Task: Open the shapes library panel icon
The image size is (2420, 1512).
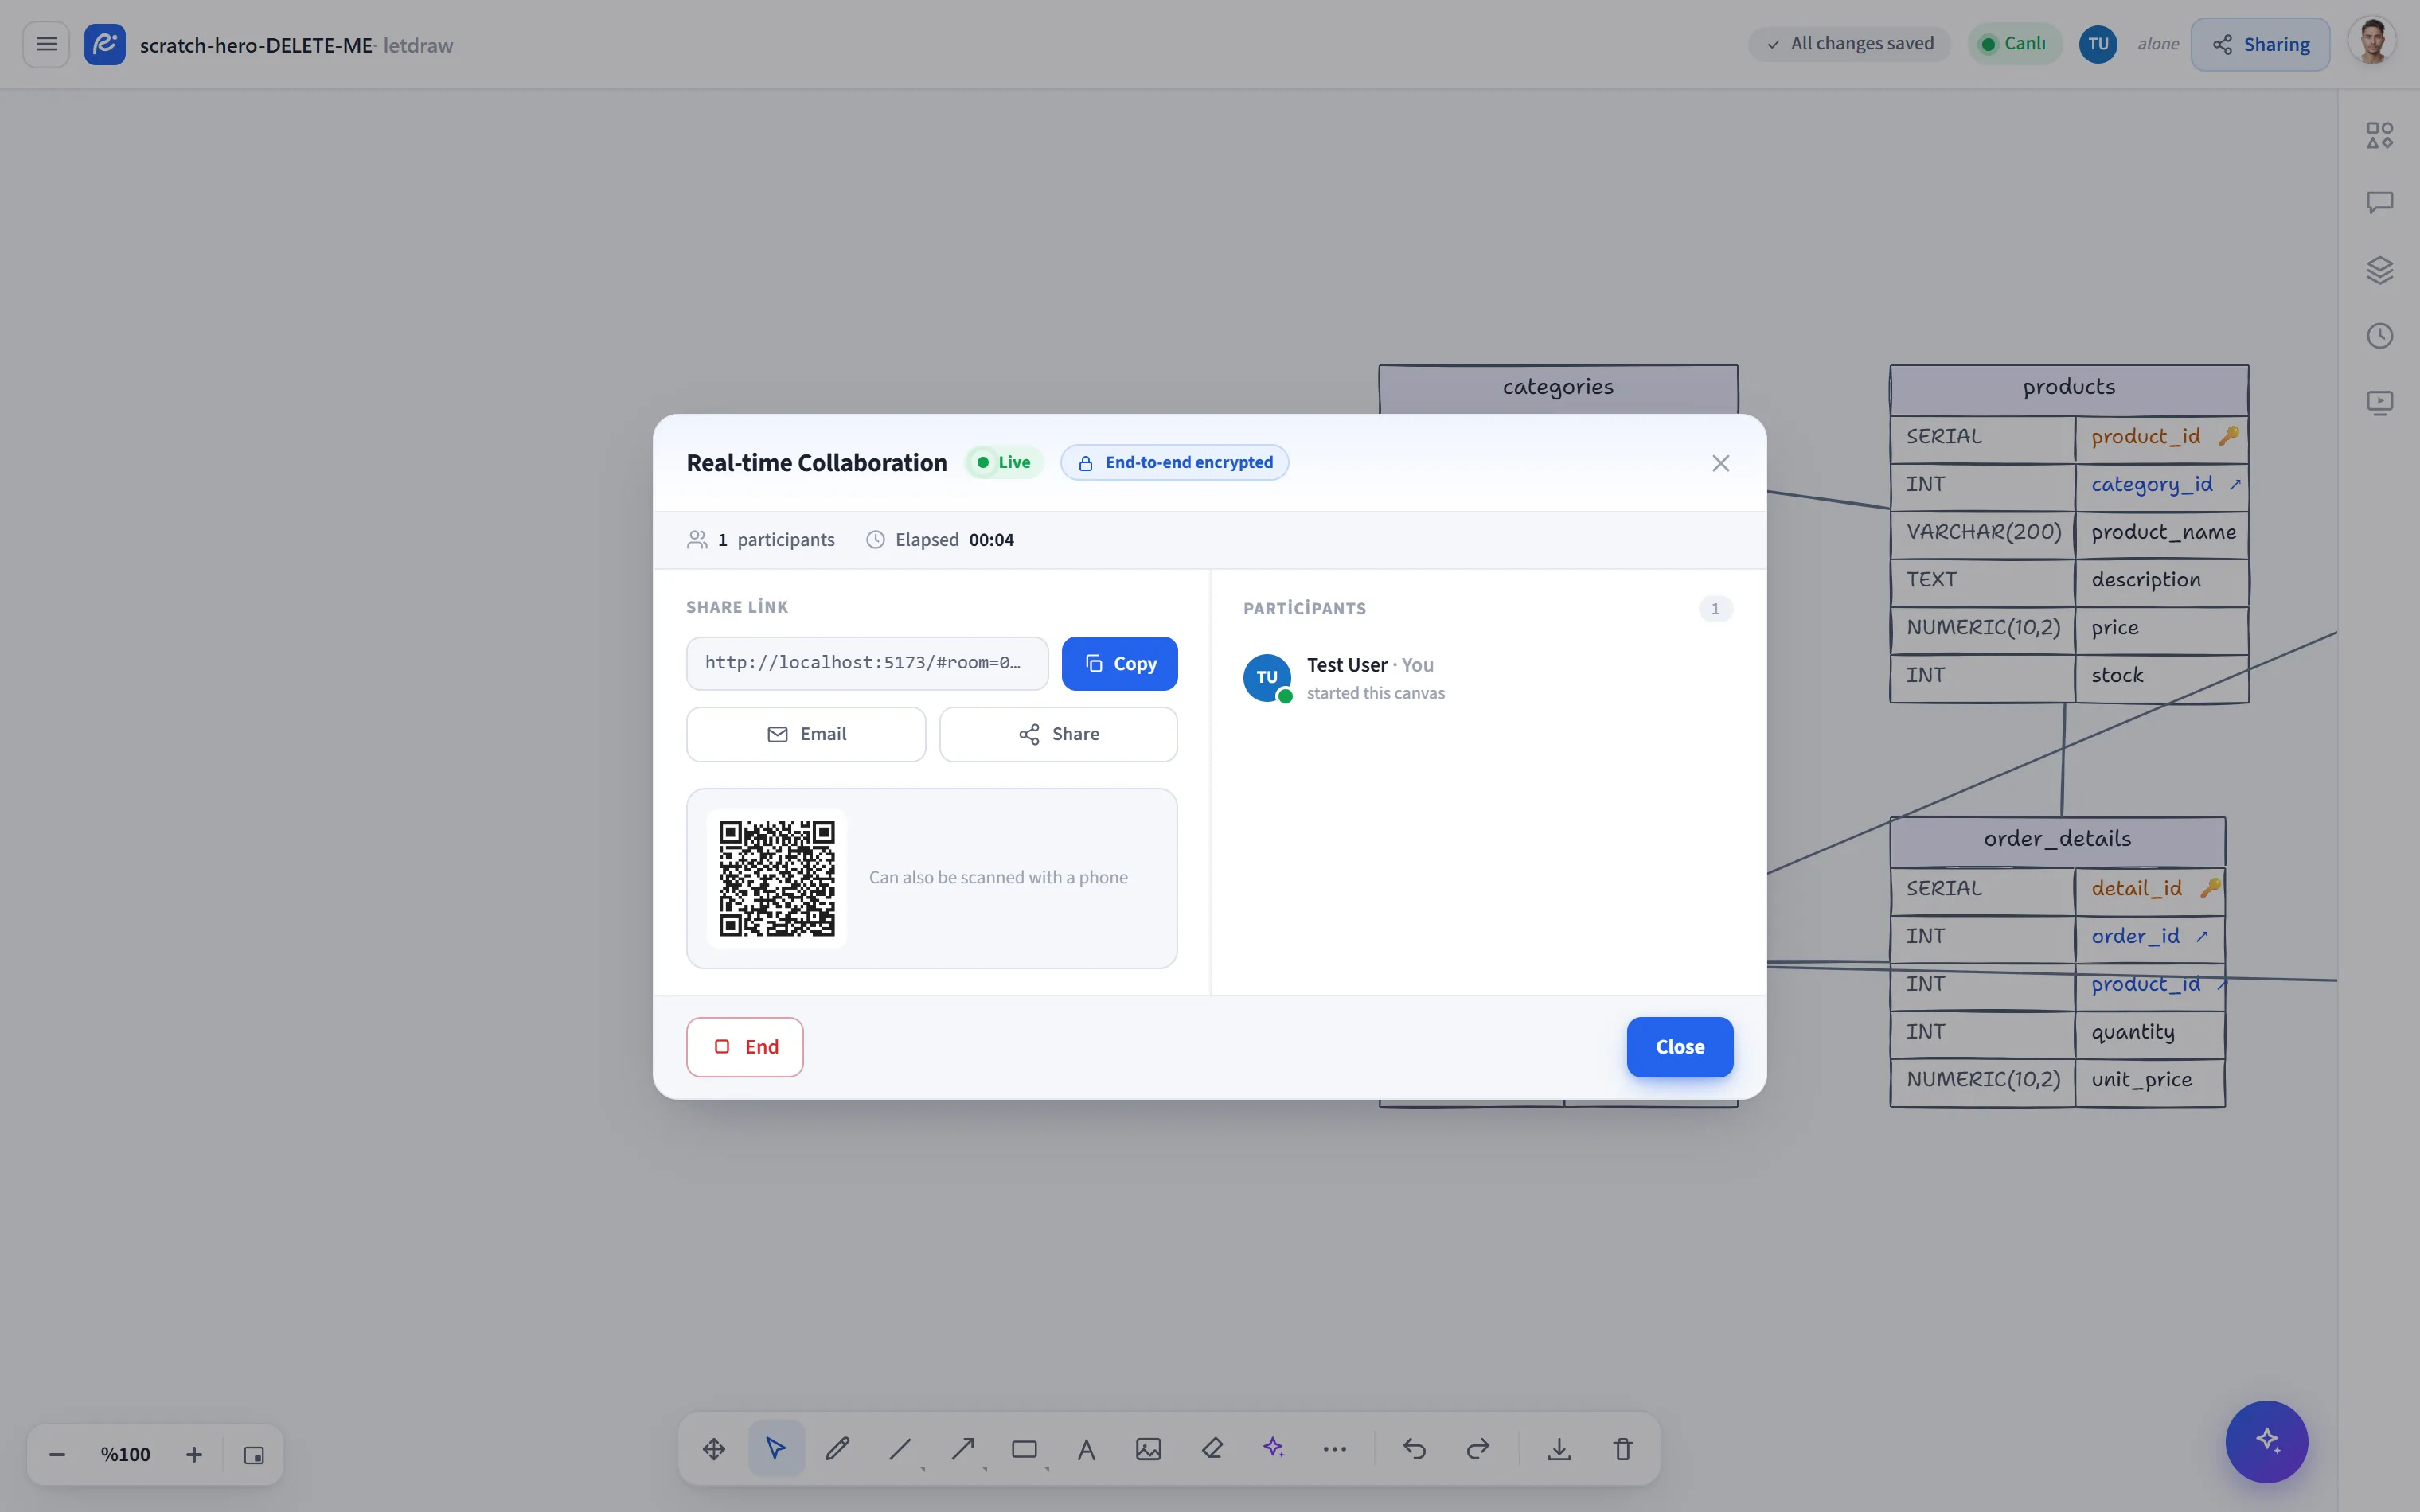Action: click(x=2379, y=135)
